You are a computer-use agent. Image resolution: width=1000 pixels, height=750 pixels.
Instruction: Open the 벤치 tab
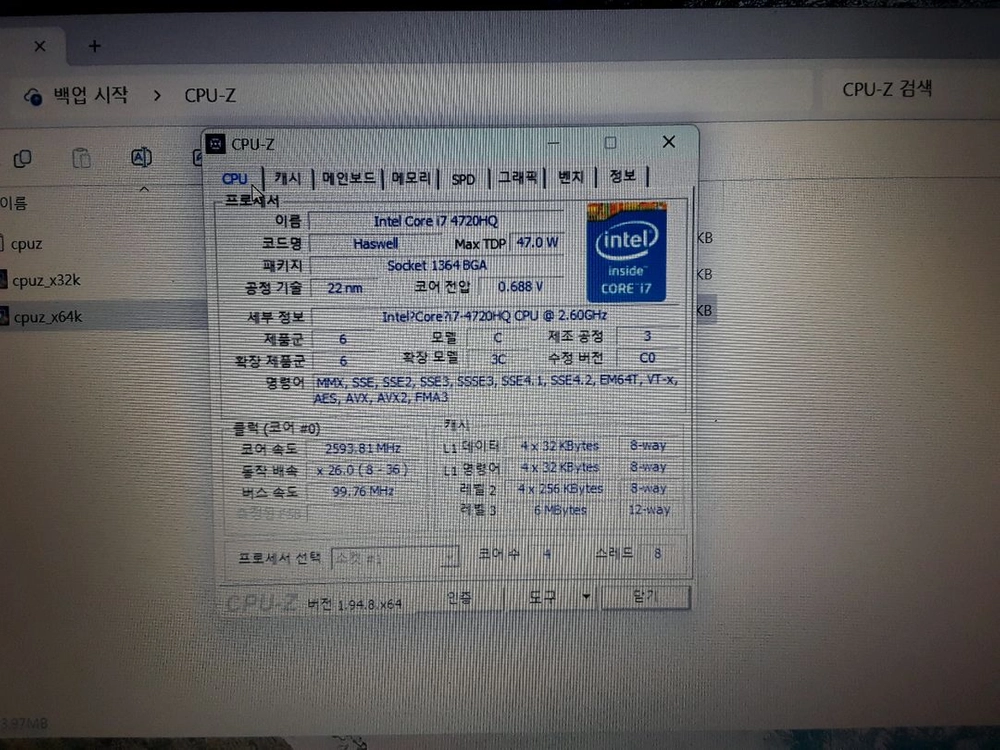tap(571, 177)
